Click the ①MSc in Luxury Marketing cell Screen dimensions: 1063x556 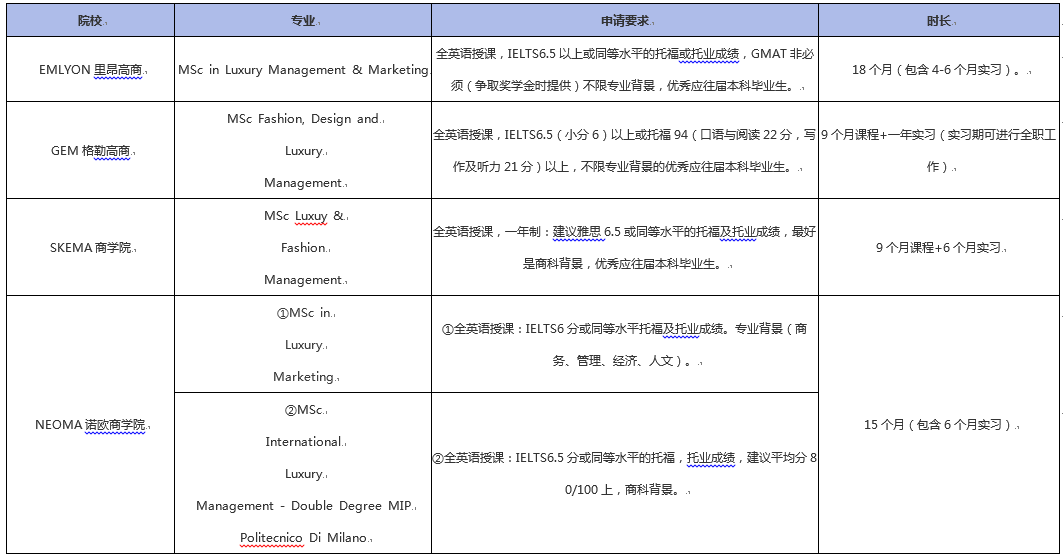coord(302,344)
